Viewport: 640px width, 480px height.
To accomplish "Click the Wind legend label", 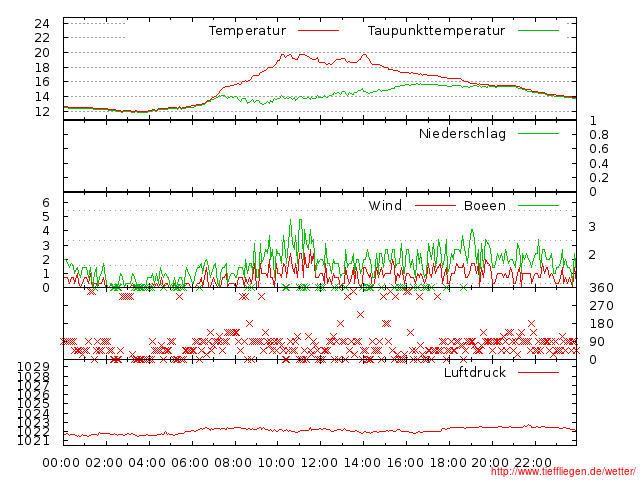I will click(385, 205).
